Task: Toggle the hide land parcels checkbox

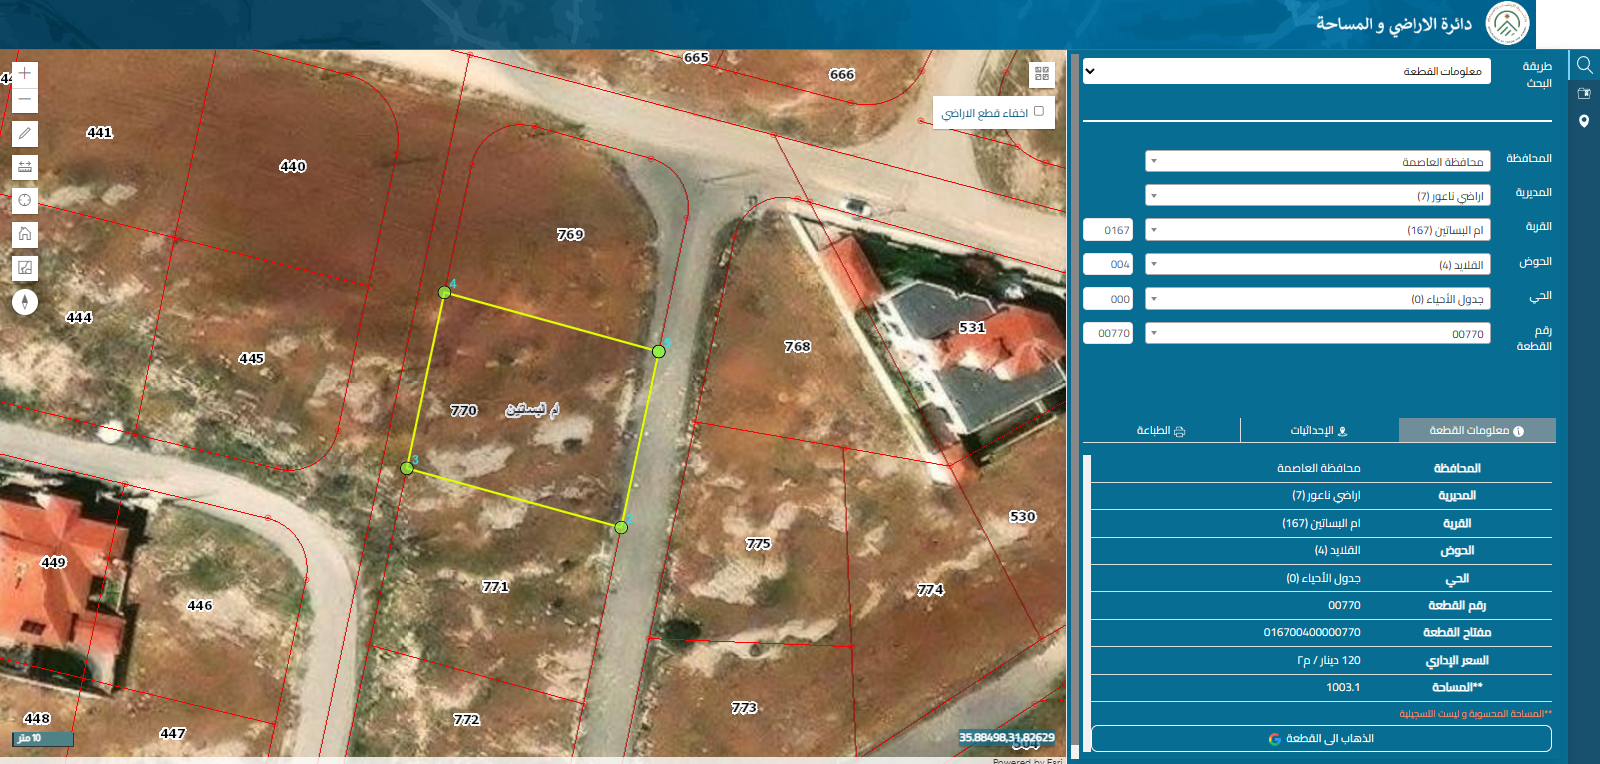Action: (x=1039, y=111)
